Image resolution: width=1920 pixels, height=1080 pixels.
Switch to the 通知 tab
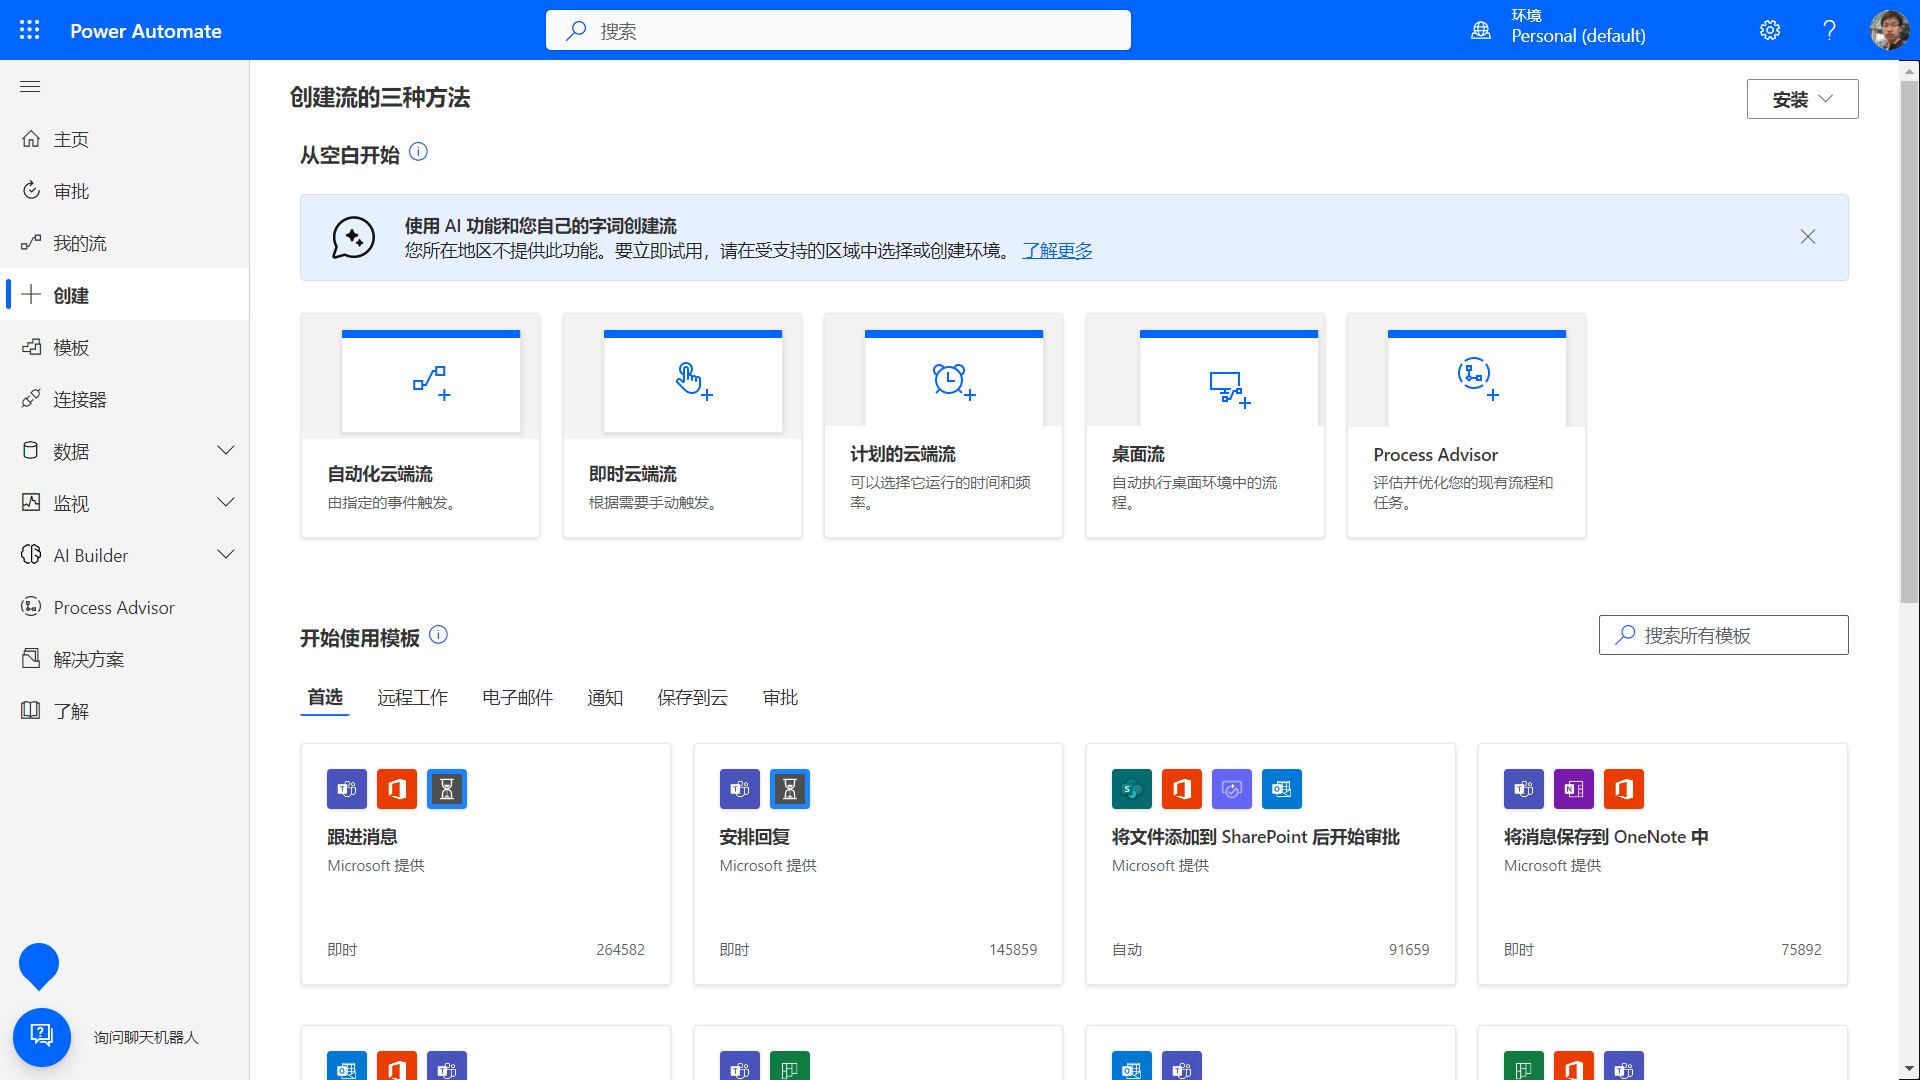coord(605,697)
